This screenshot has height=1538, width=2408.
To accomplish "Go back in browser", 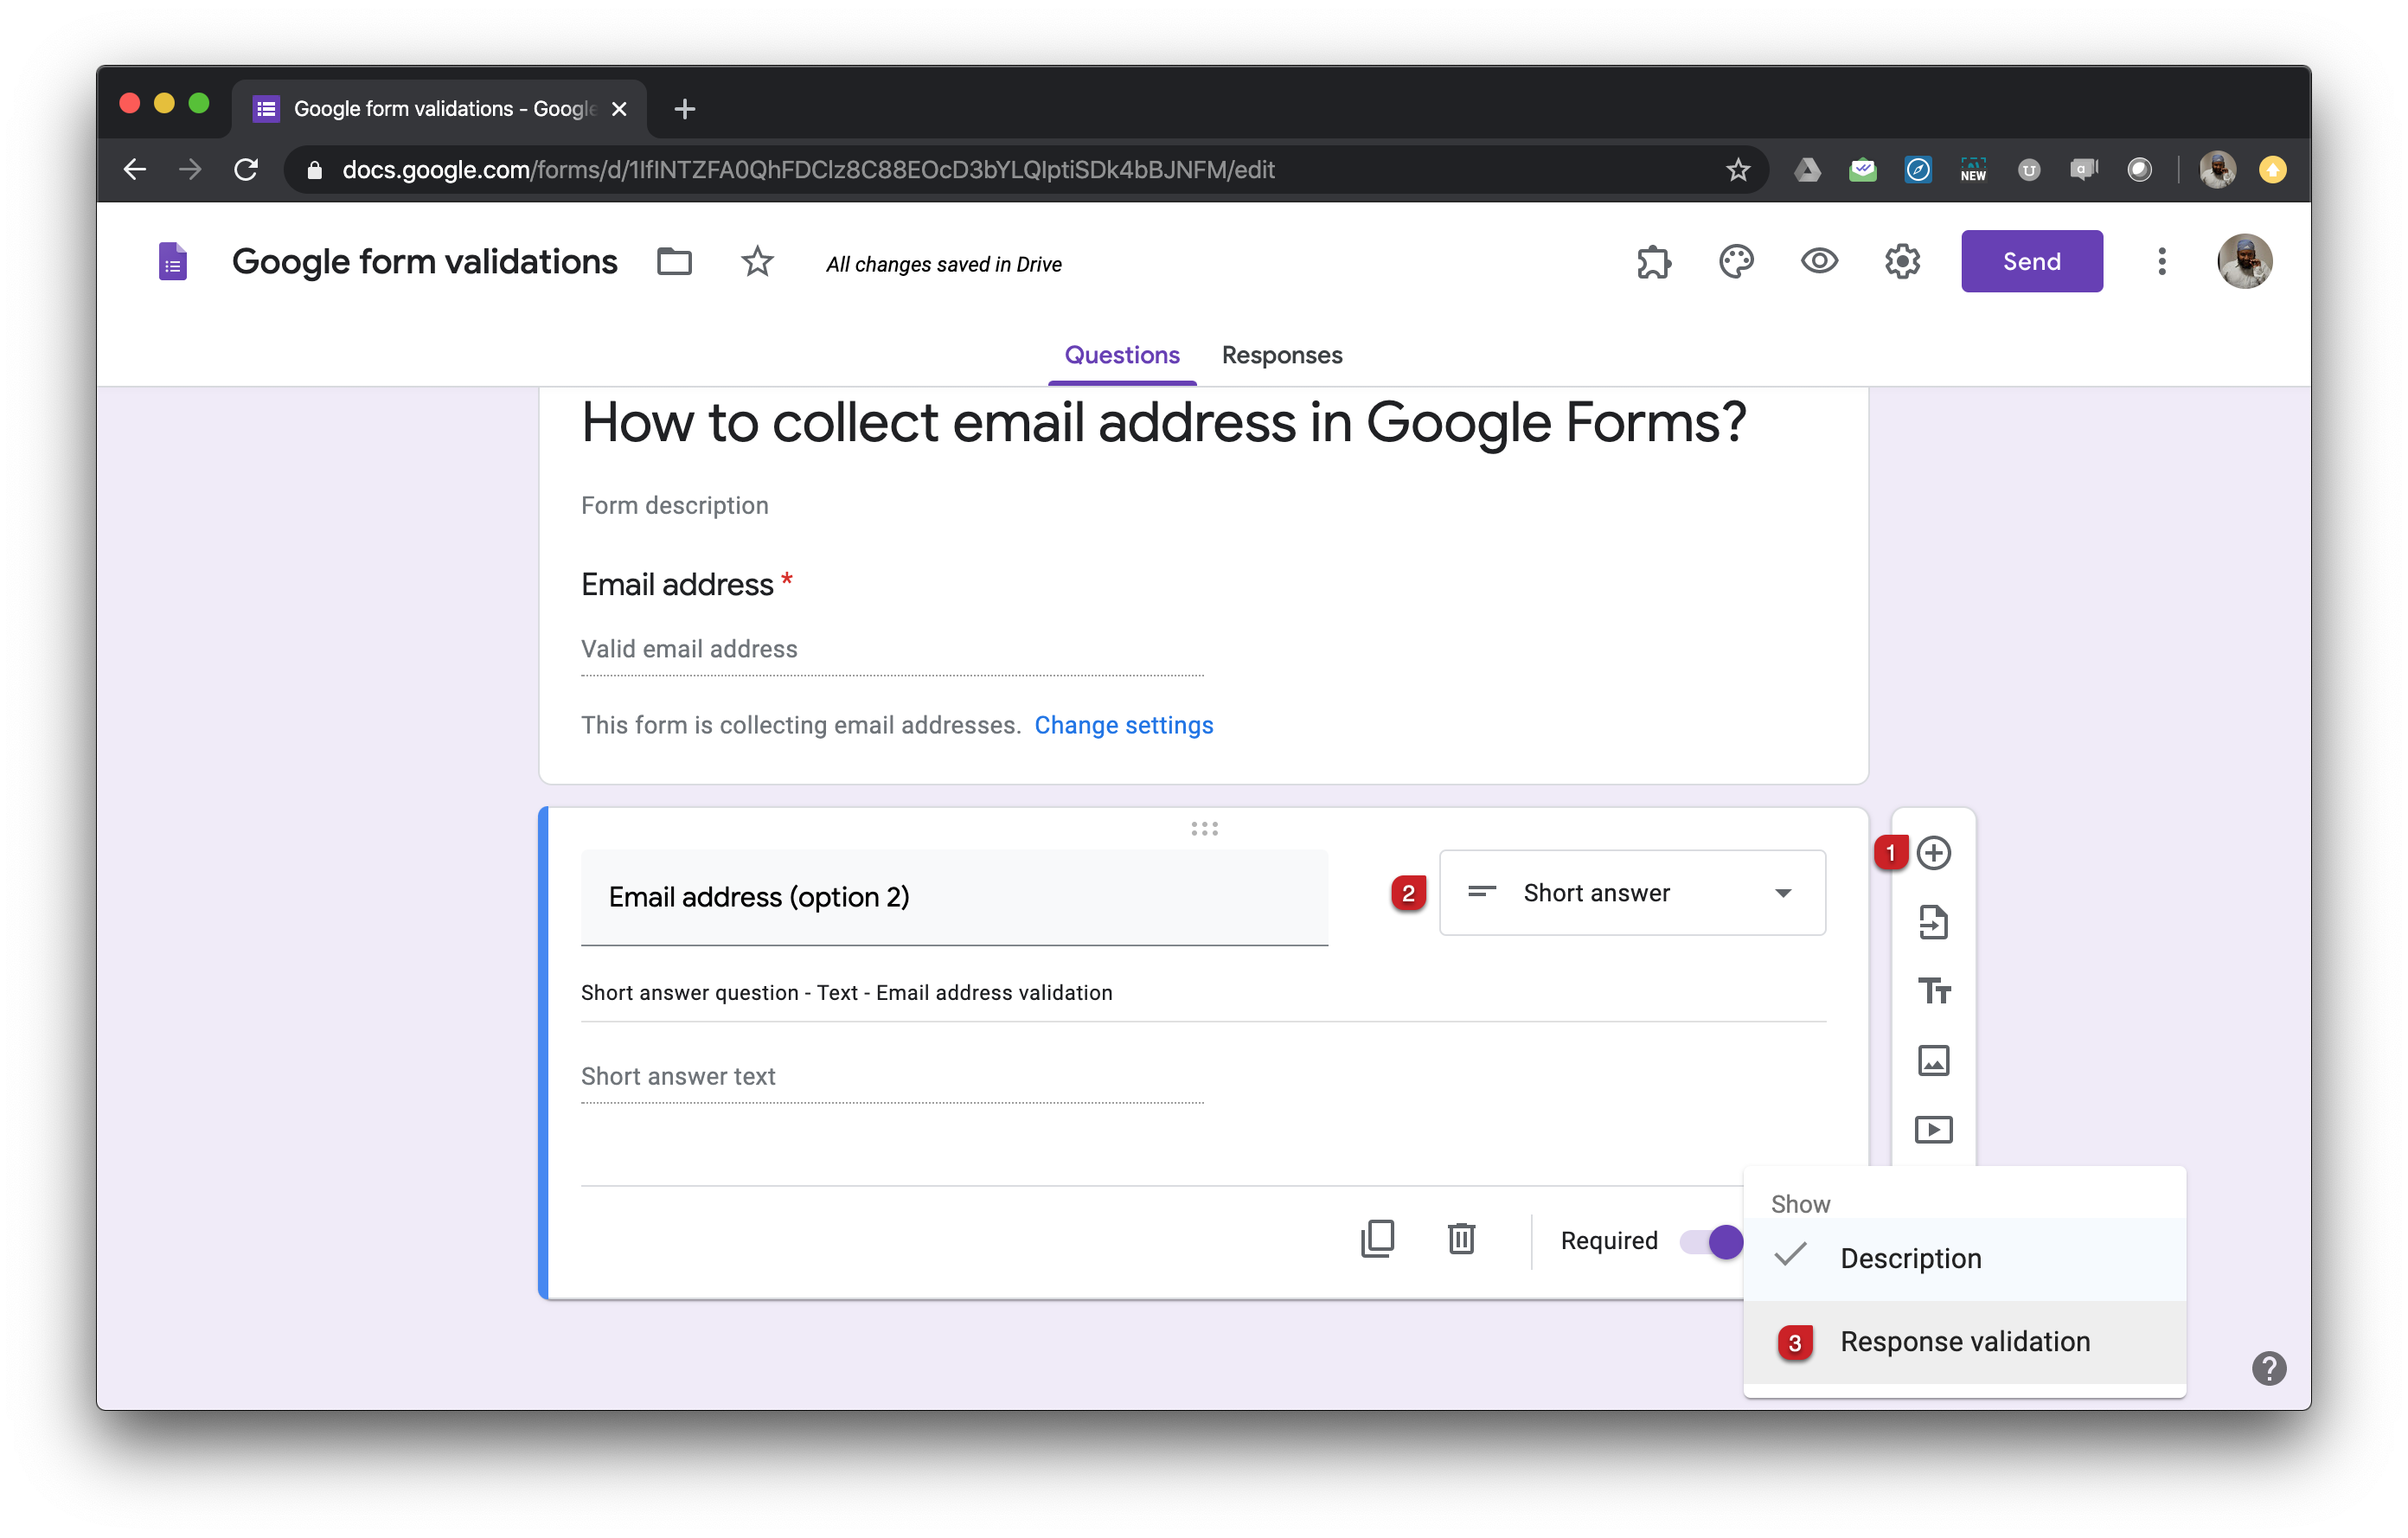I will pyautogui.click(x=135, y=169).
